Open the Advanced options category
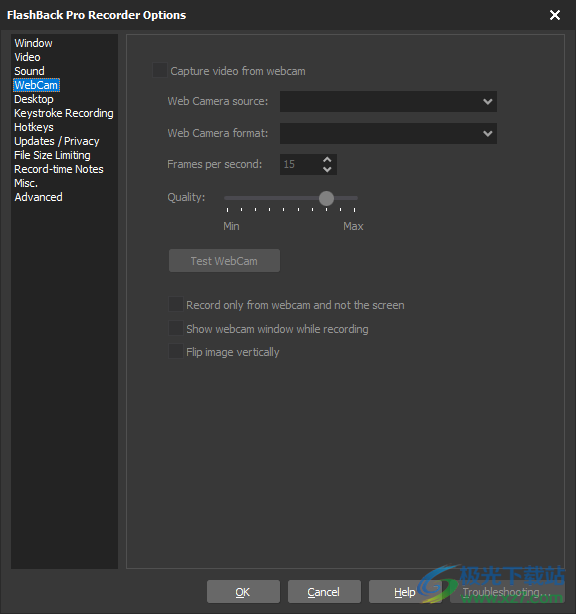This screenshot has width=576, height=614. point(38,197)
